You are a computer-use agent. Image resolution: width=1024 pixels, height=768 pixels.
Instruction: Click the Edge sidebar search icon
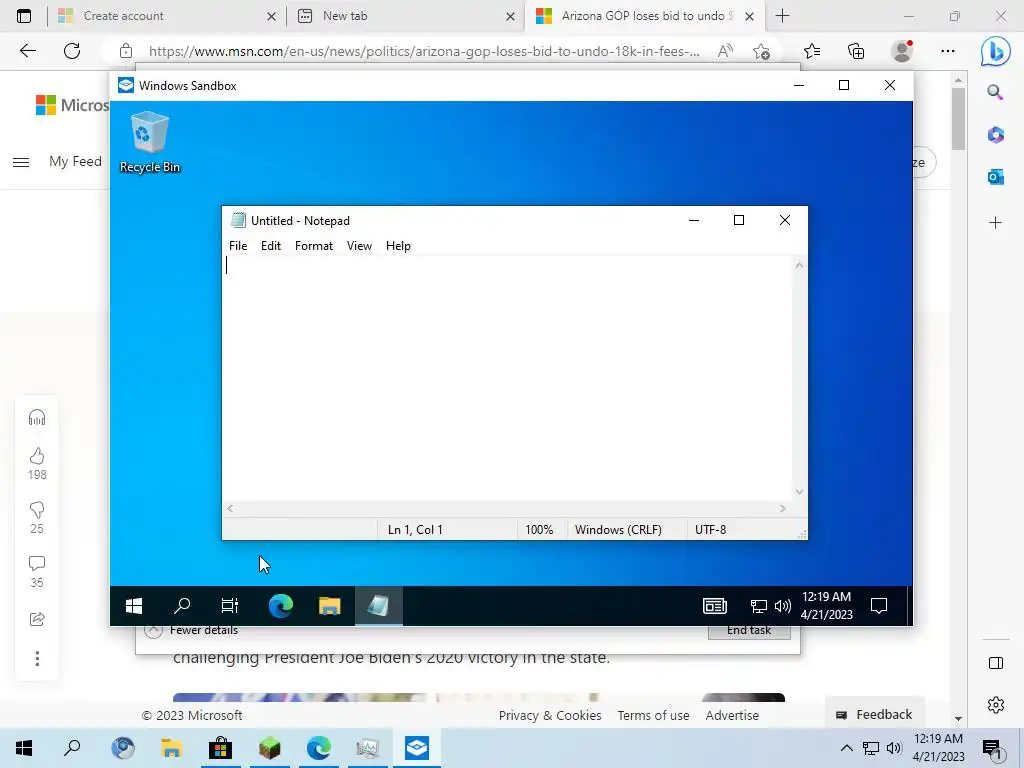995,92
